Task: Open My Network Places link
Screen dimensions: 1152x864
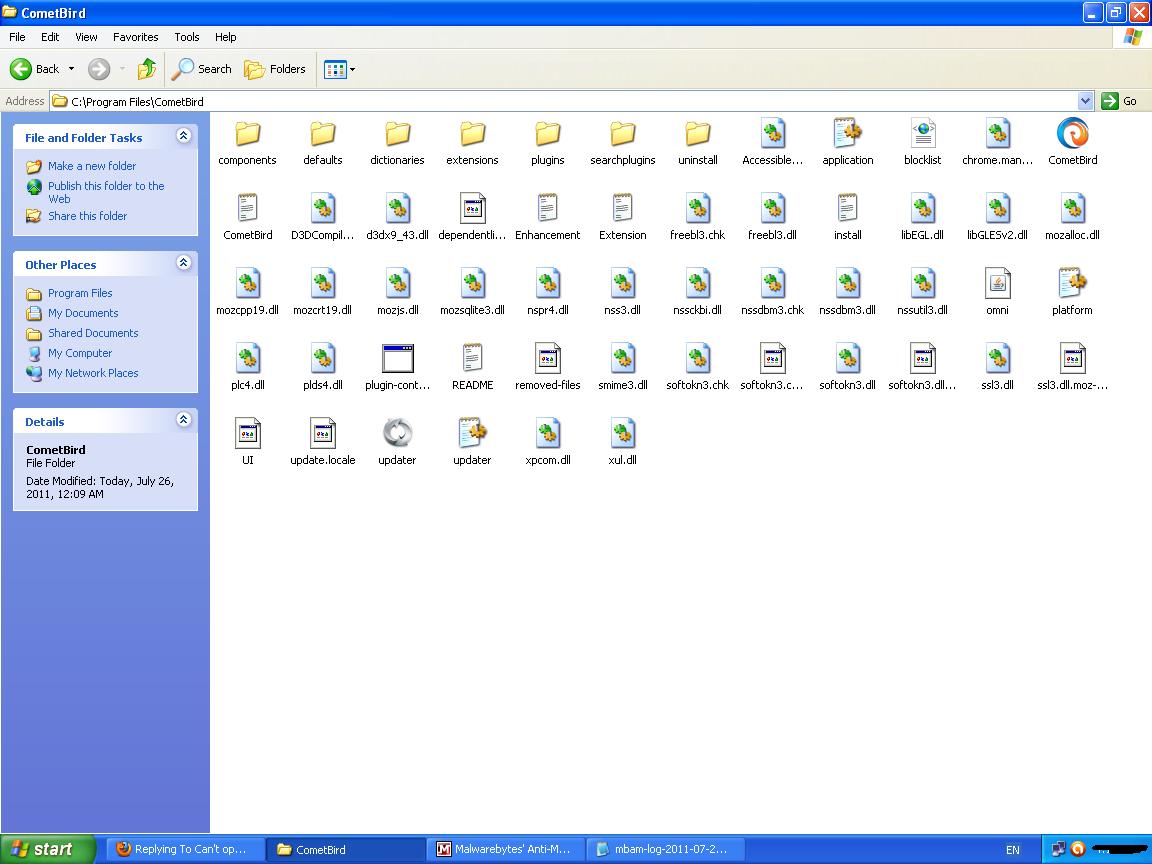Action: pyautogui.click(x=93, y=373)
